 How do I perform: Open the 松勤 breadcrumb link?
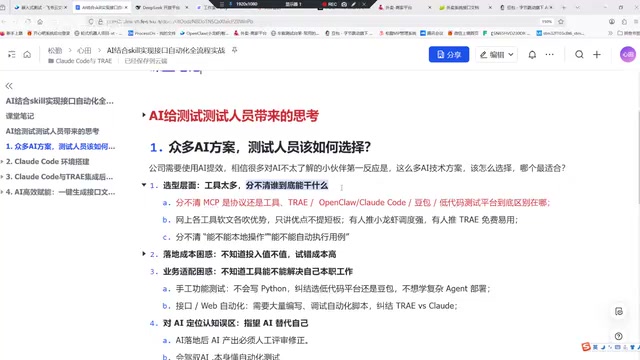point(55,51)
